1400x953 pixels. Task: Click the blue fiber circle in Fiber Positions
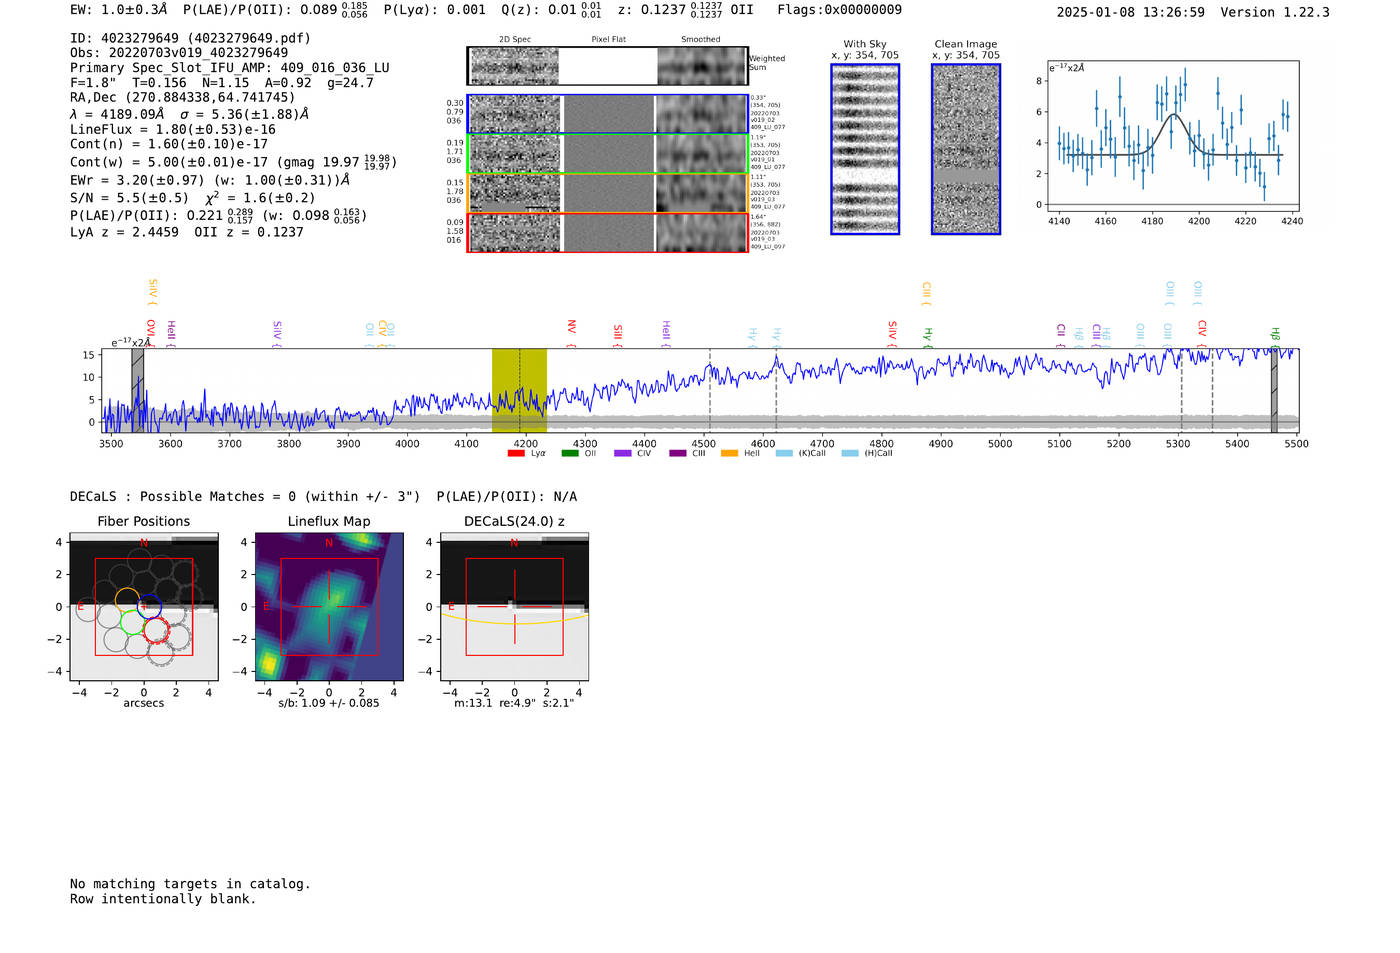150,606
